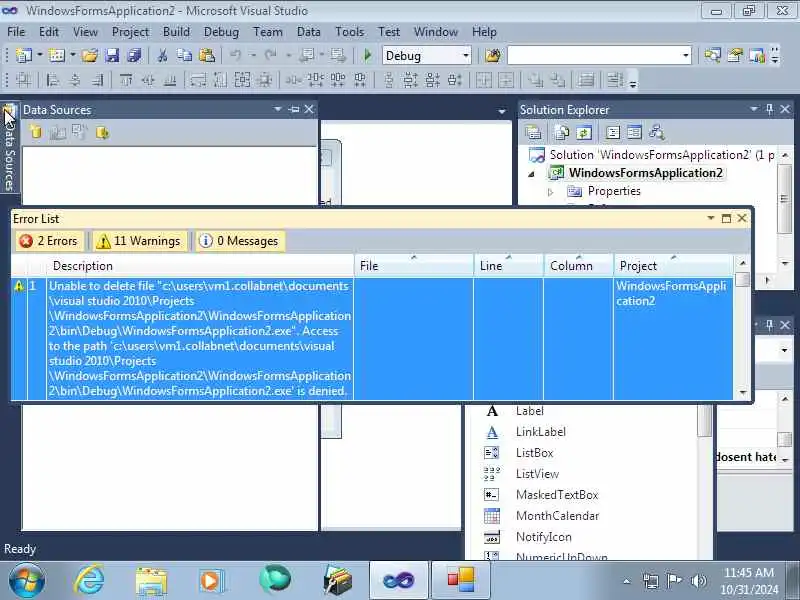
Task: Open Internet Explorer from taskbar
Action: (x=89, y=581)
